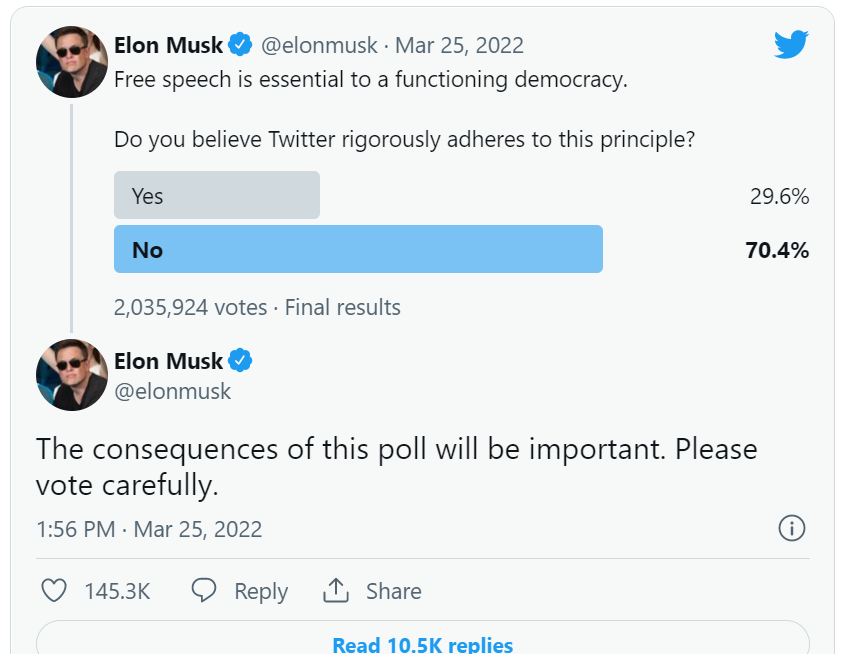865x654 pixels.
Task: Click Elon Musk's avatar on the lower tweet
Action: pyautogui.click(x=72, y=375)
